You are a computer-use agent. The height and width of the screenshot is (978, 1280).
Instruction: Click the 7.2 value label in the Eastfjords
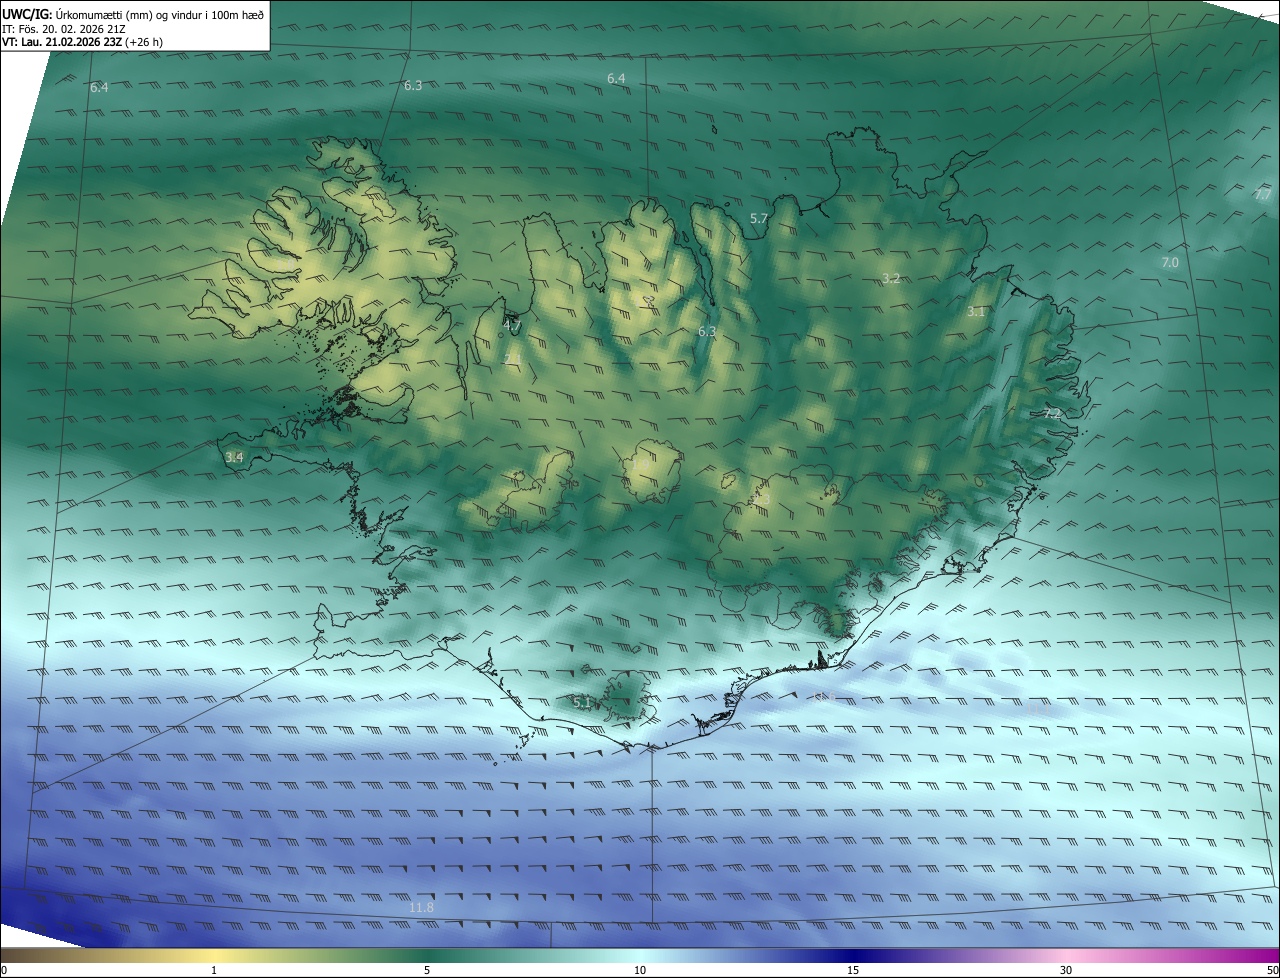(1052, 413)
